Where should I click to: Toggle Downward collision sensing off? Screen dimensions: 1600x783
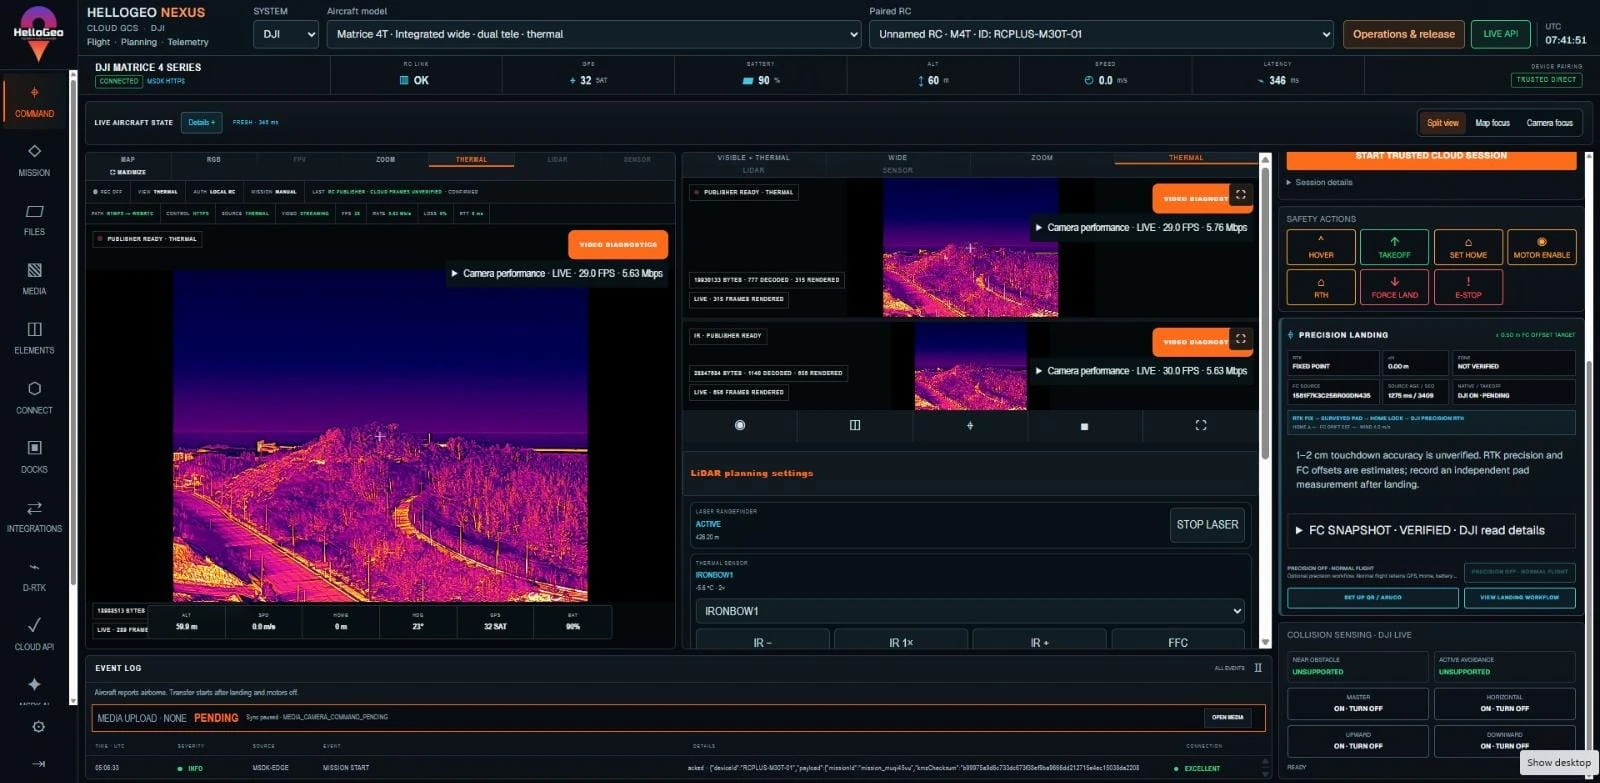pos(1504,741)
